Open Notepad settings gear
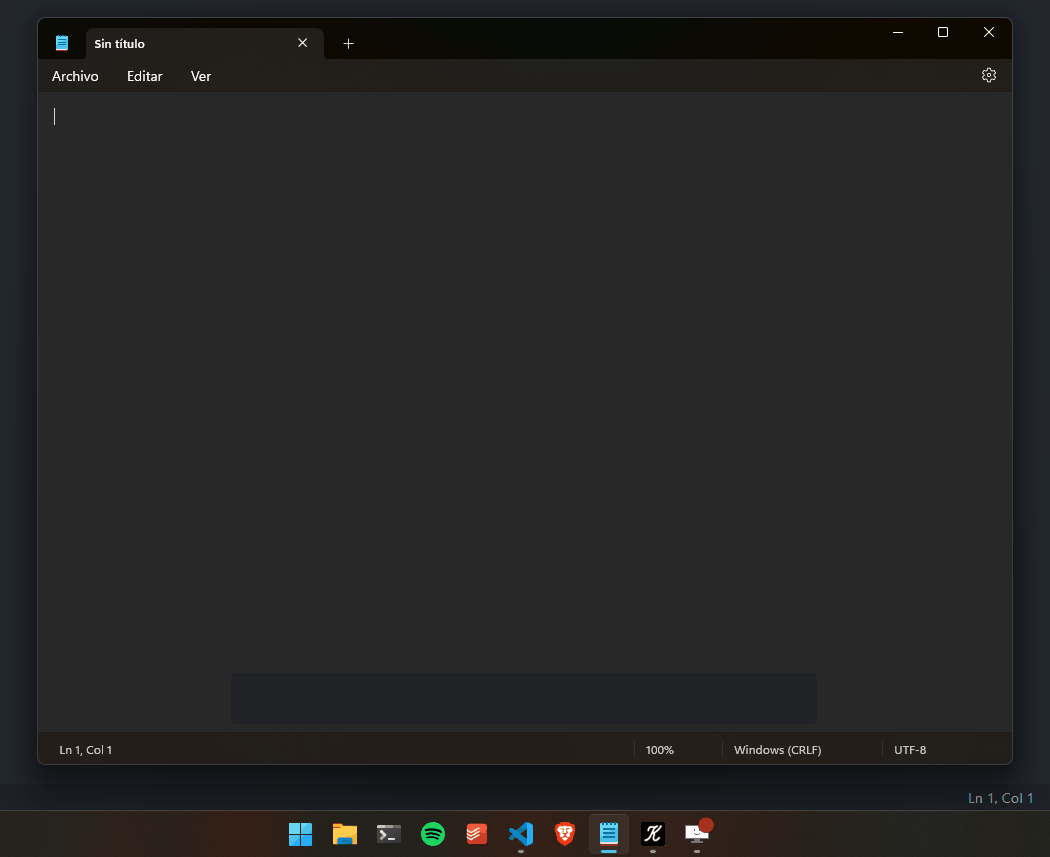This screenshot has width=1050, height=857. [988, 75]
